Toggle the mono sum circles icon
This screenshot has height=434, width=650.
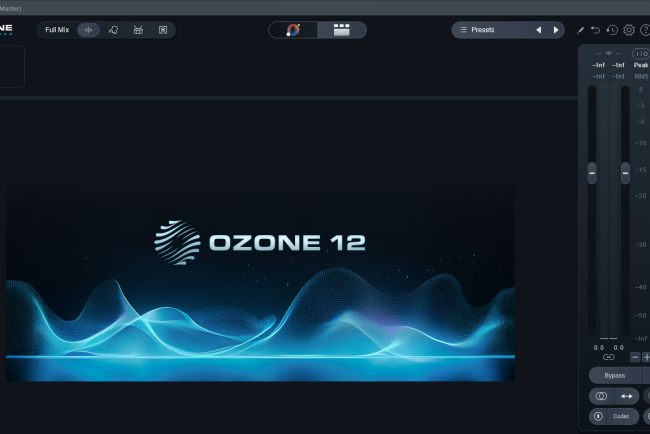click(x=601, y=396)
